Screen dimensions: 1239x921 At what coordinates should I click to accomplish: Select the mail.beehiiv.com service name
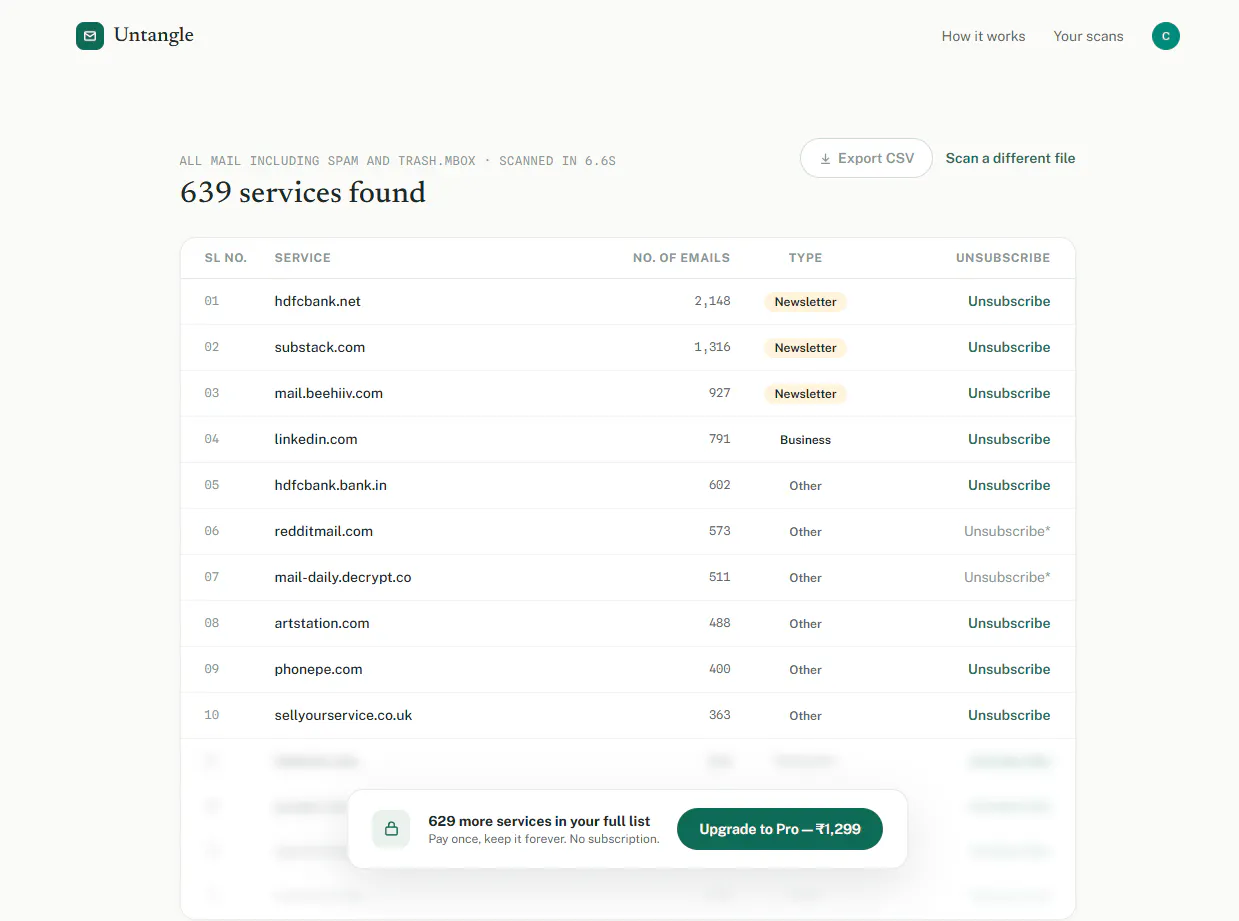point(329,393)
